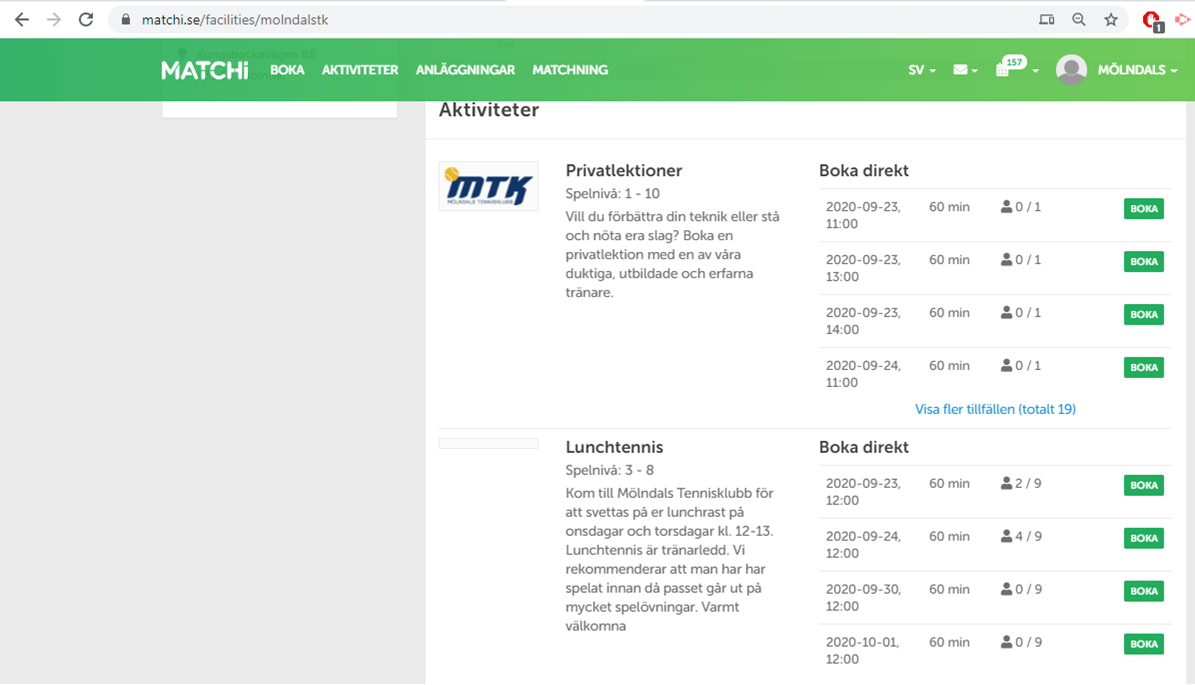Click the browser zoom magnifier icon
The height and width of the screenshot is (685, 1195).
pyautogui.click(x=1079, y=19)
